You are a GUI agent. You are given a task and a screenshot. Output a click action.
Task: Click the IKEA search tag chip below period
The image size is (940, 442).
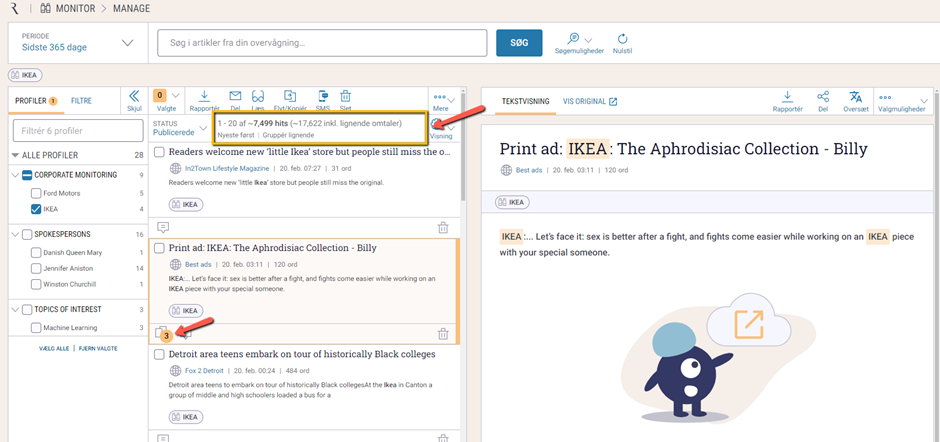tap(25, 76)
